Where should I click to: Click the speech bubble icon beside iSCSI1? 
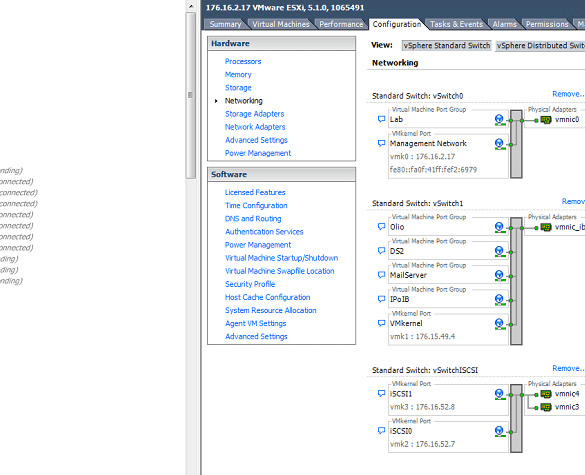coord(381,393)
